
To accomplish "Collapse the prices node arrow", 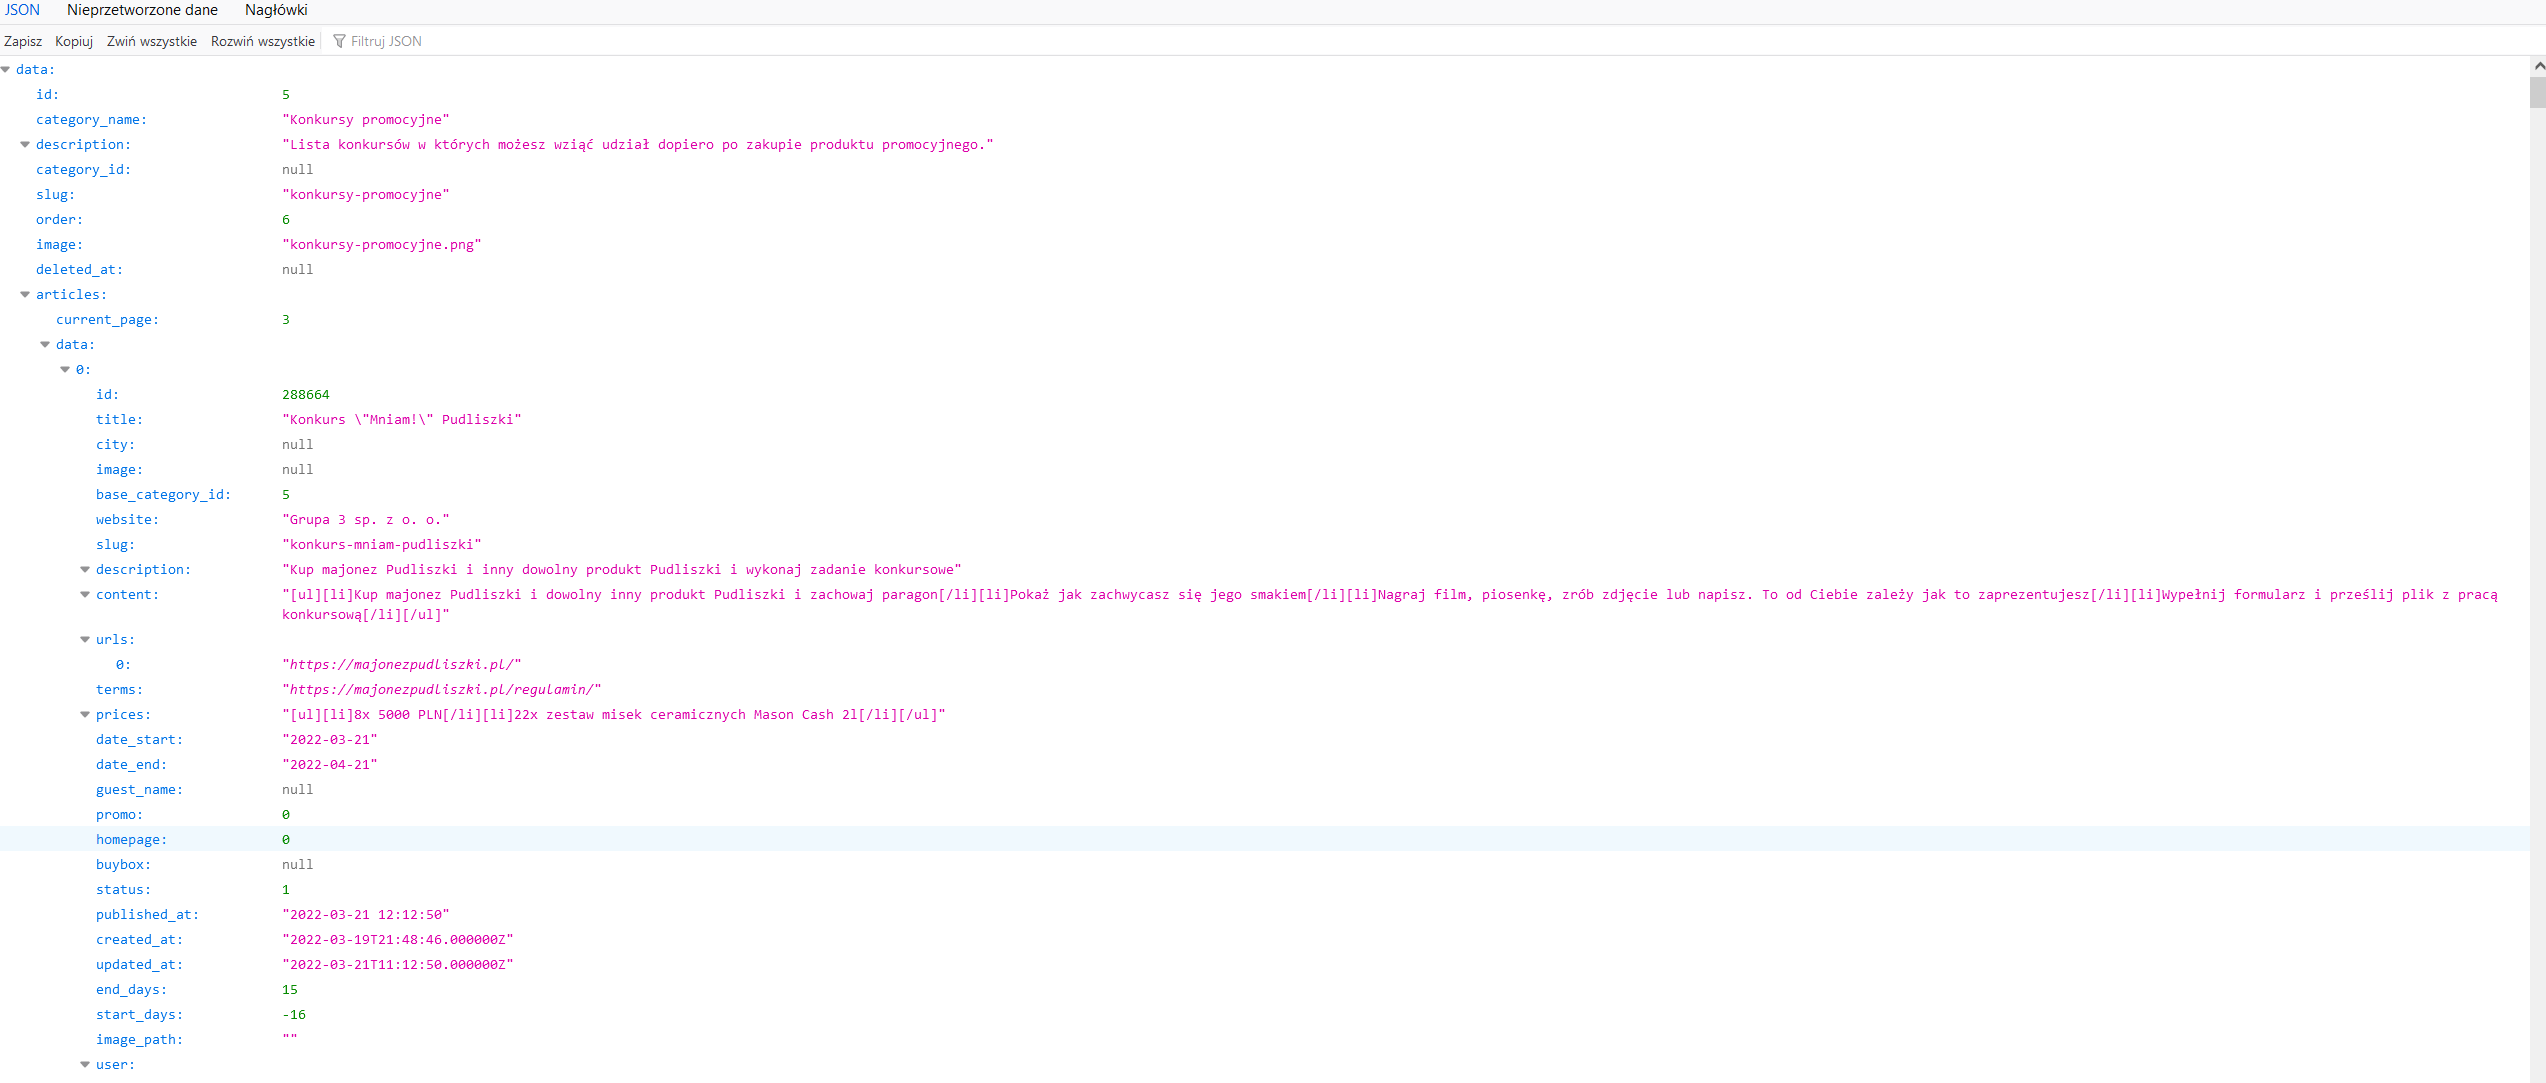I will 85,714.
